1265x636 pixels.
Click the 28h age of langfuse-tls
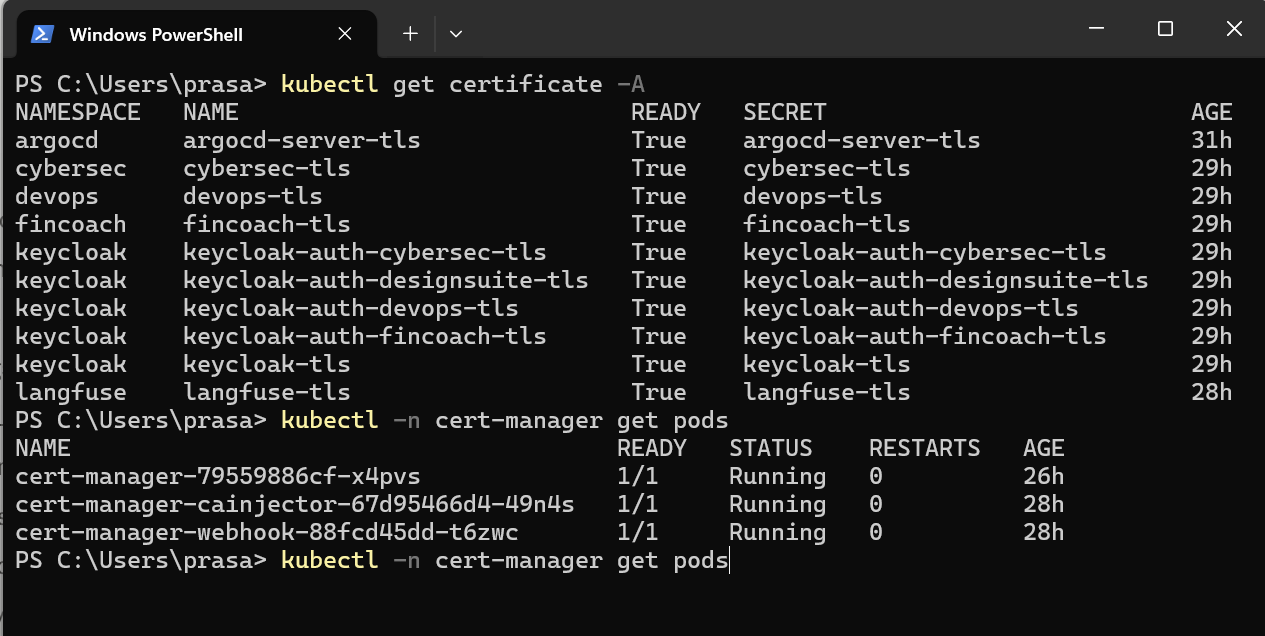[1212, 392]
